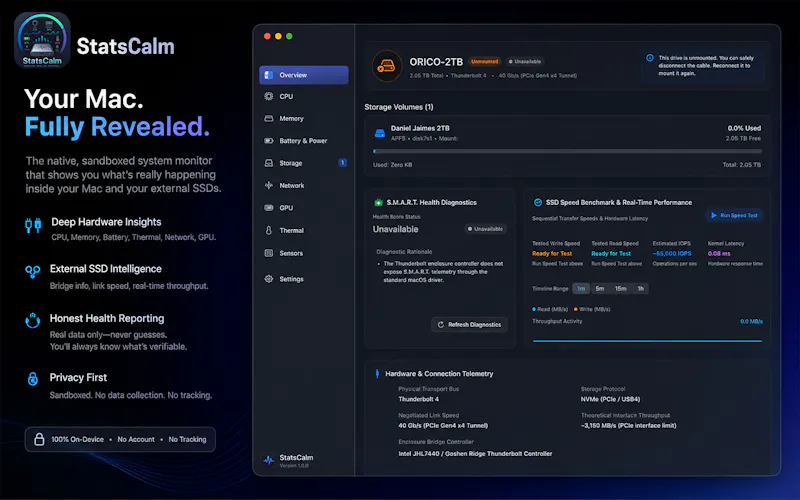Screen dimensions: 800x500
Task: Click the Hardware & Connection Telemetry icon
Action: 377,374
